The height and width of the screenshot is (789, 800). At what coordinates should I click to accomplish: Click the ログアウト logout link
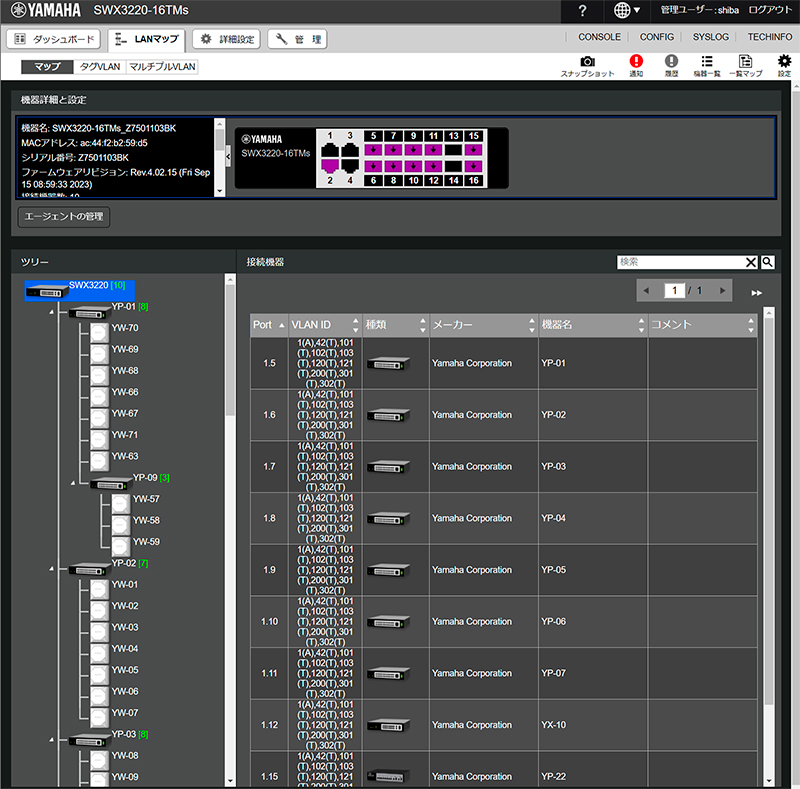770,10
